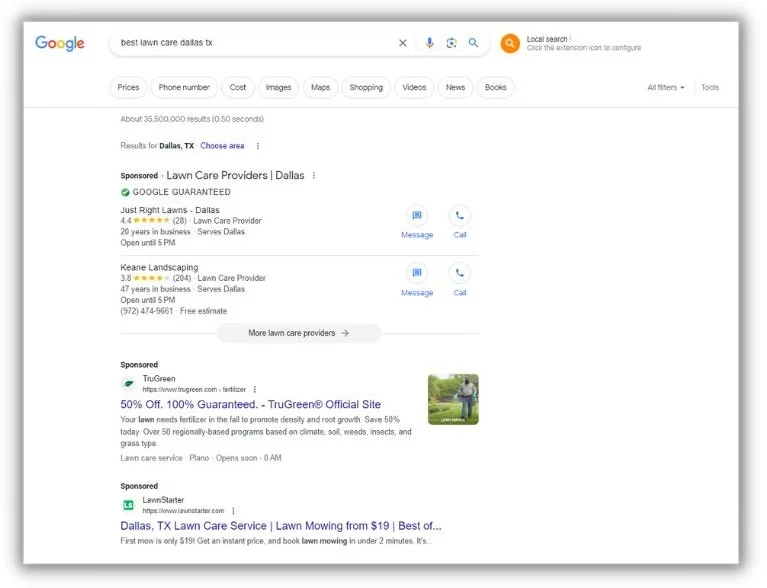
Task: Click the TruGreen advertiser name
Action: click(159, 379)
